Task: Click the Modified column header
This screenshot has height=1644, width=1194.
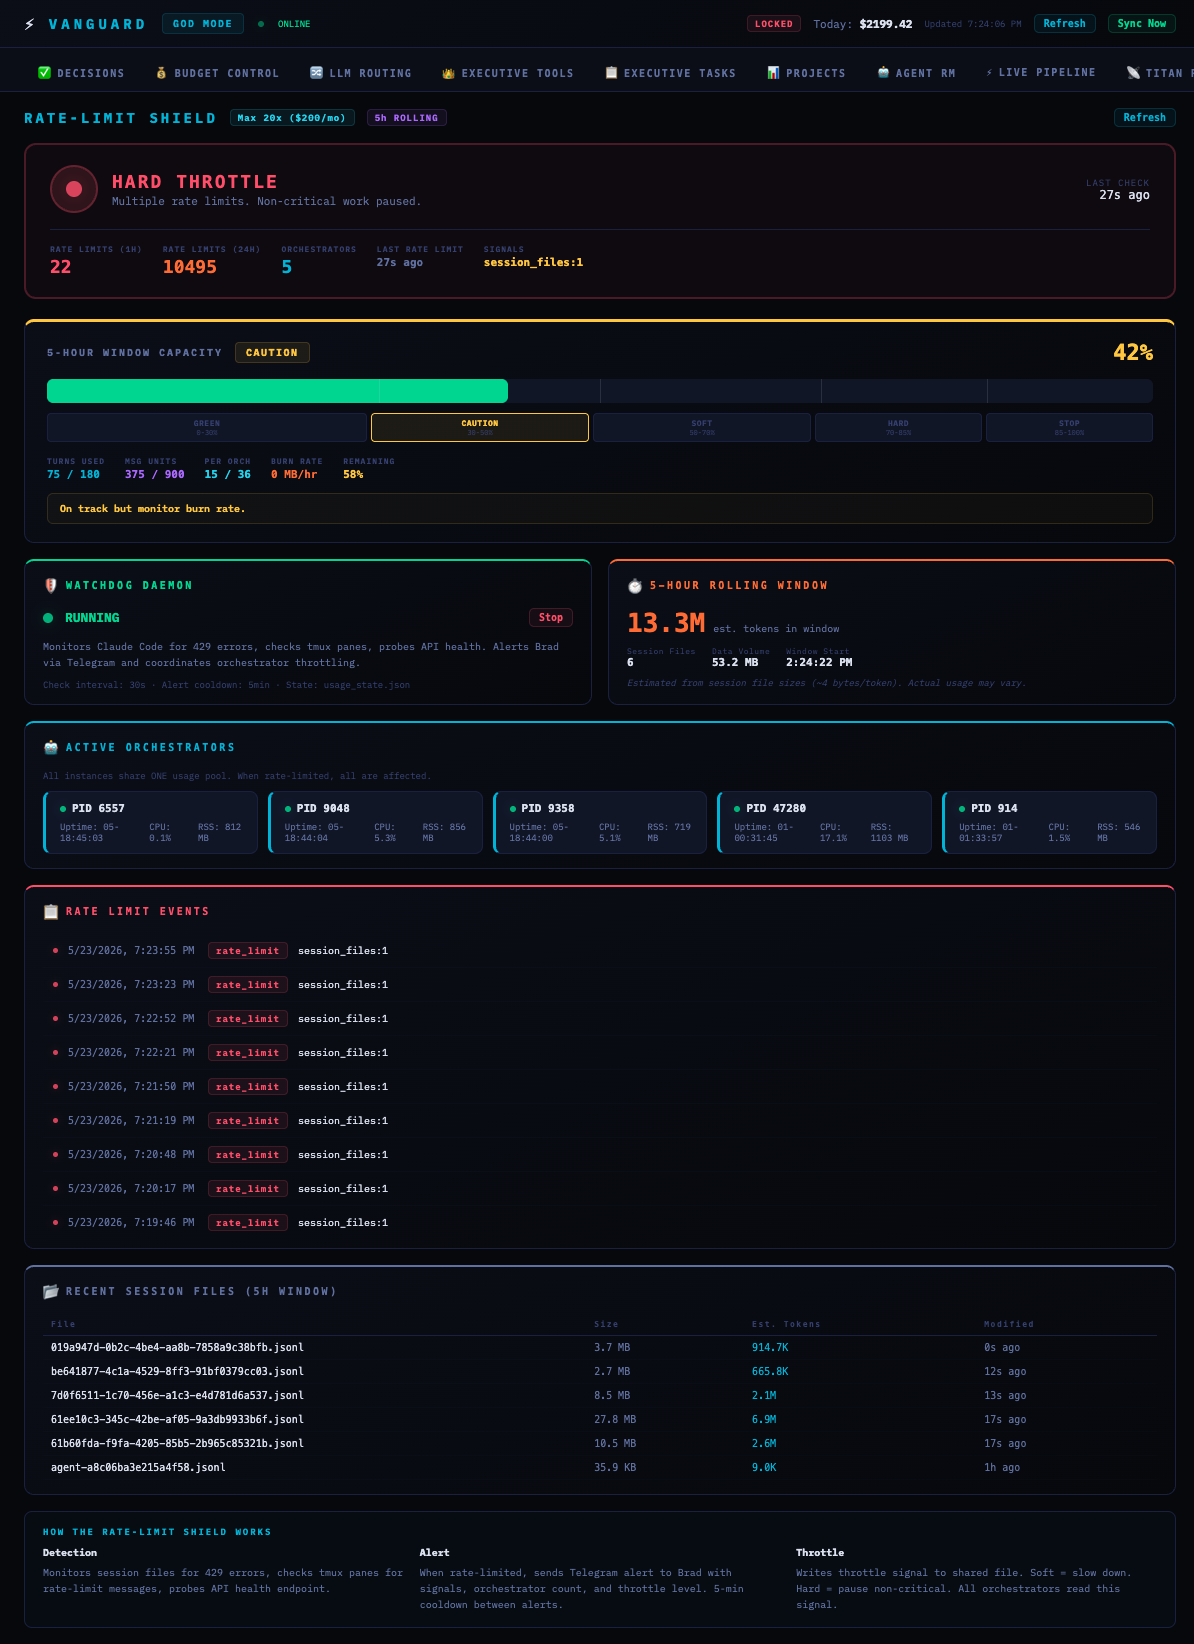Action: 1009,1324
